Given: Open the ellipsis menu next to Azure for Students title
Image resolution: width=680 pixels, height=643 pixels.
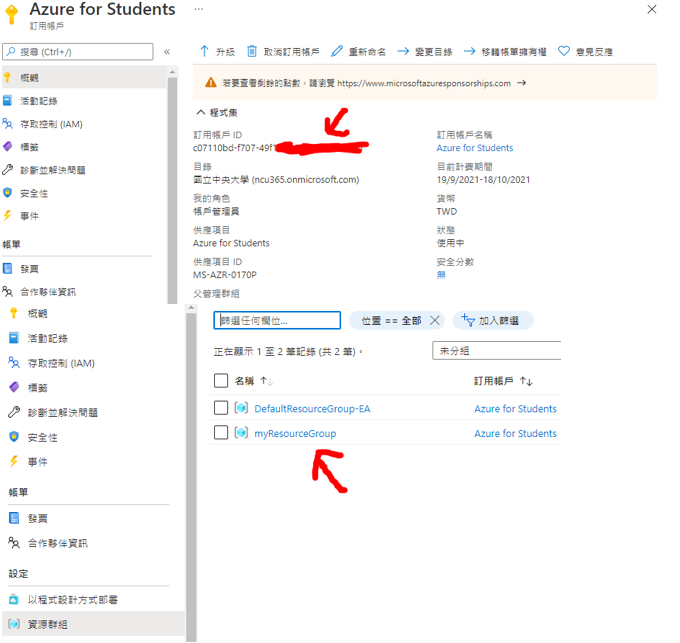Looking at the screenshot, I should pos(199,9).
